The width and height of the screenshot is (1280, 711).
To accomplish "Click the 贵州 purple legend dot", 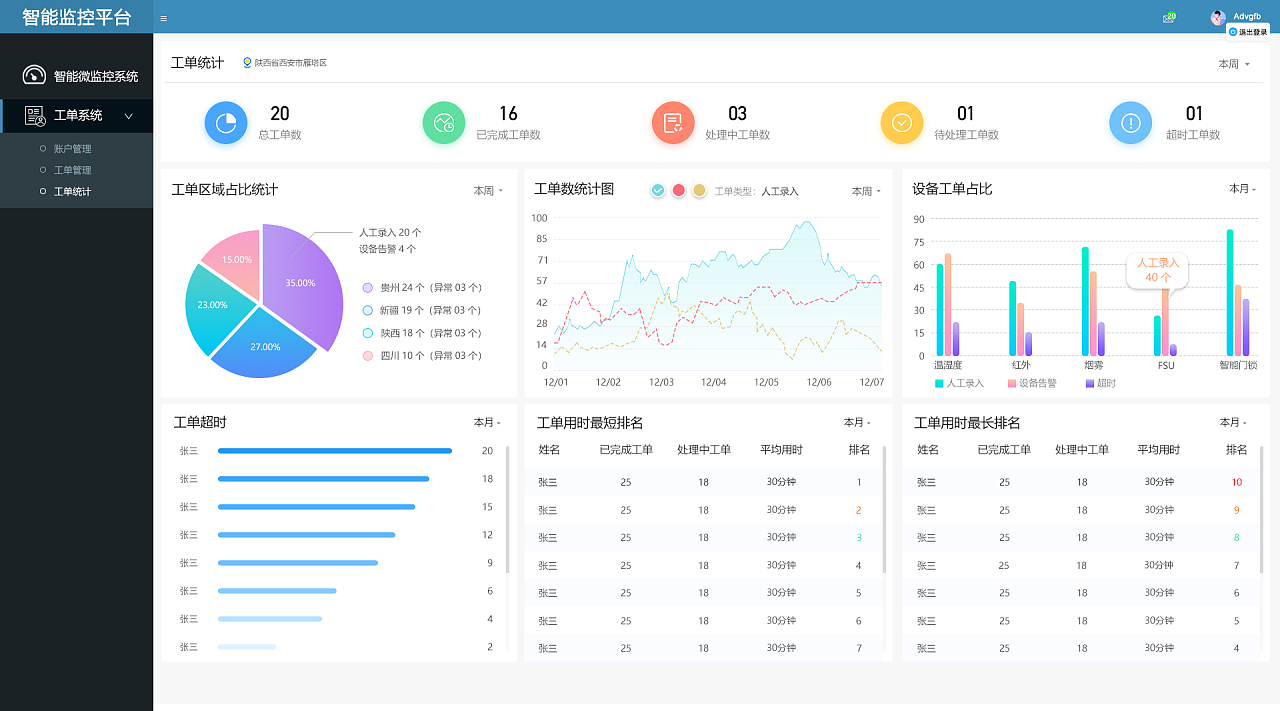I will [368, 288].
